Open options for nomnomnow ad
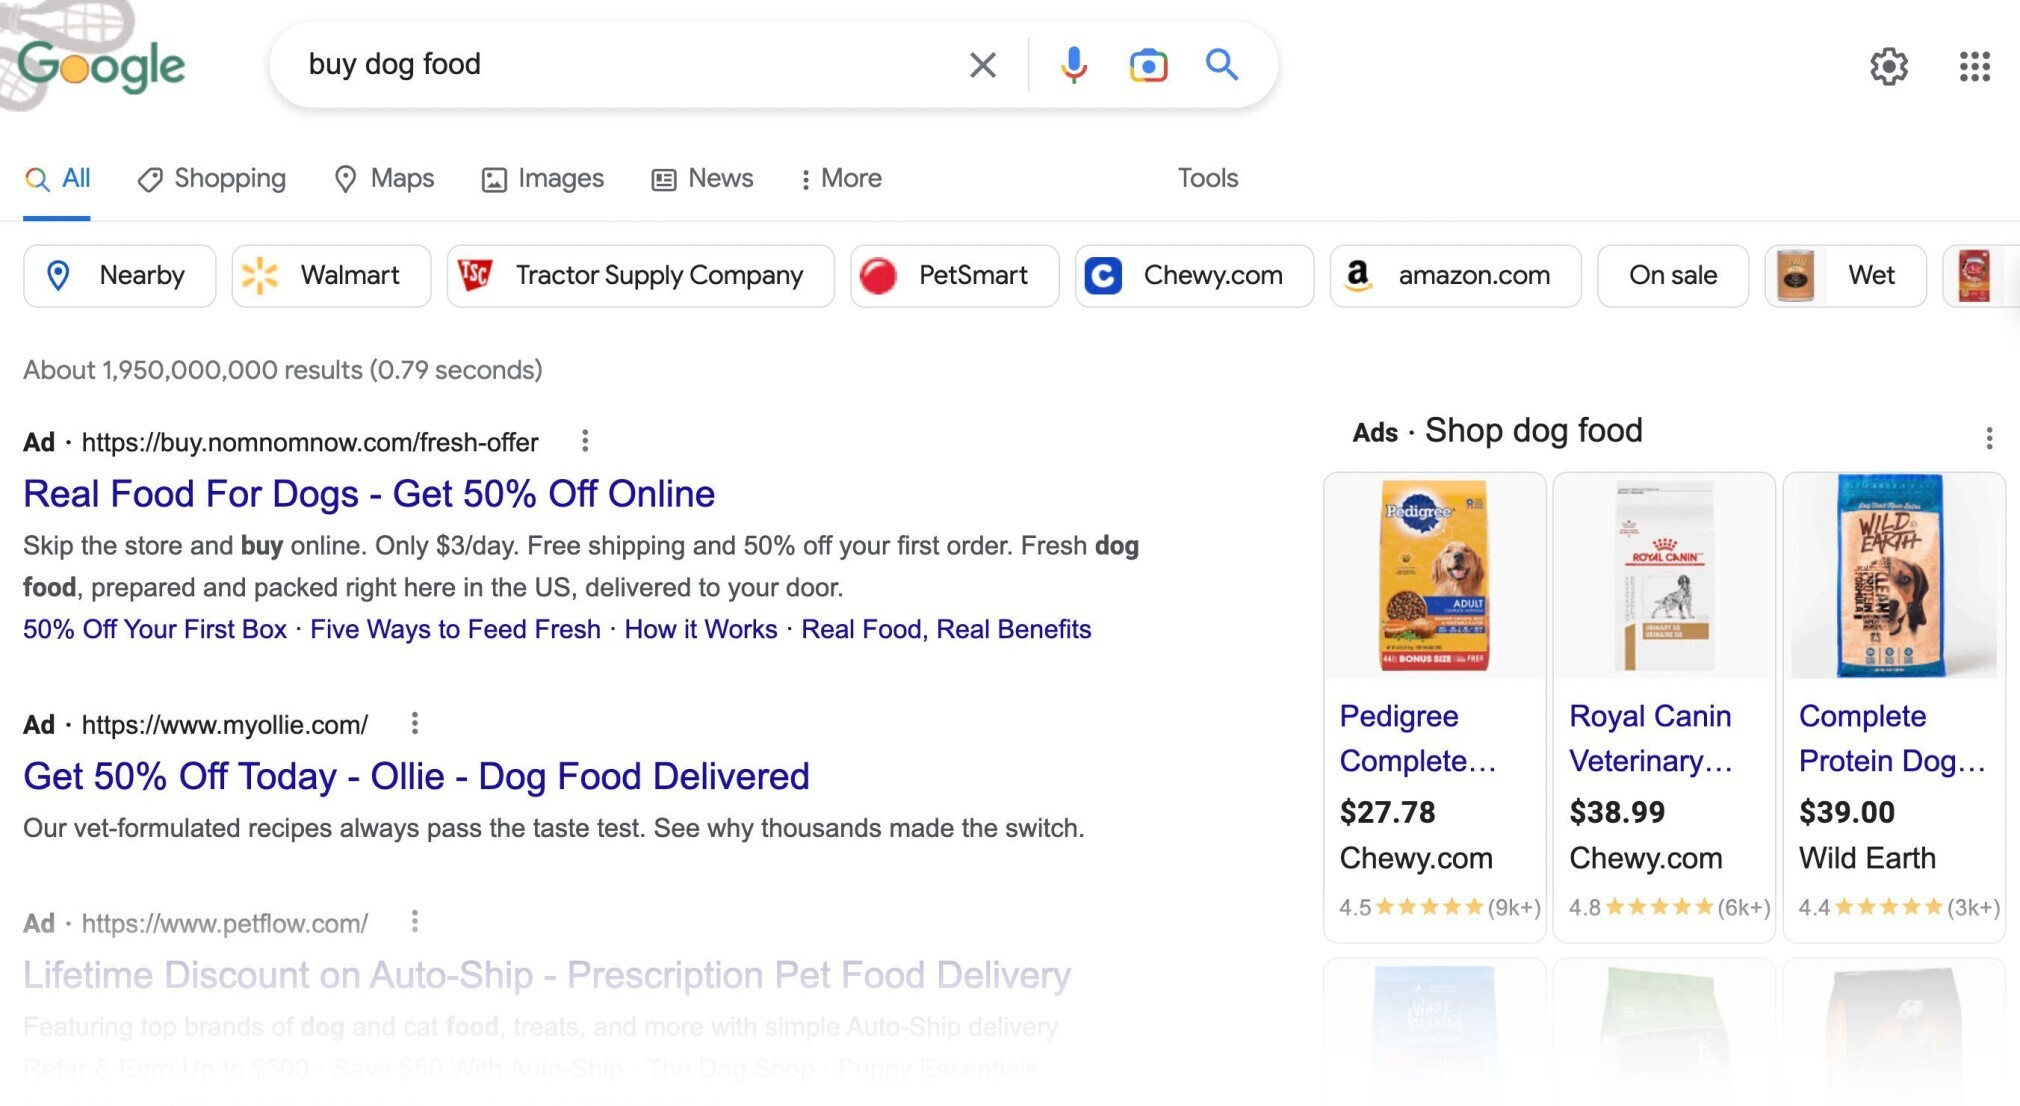 585,441
